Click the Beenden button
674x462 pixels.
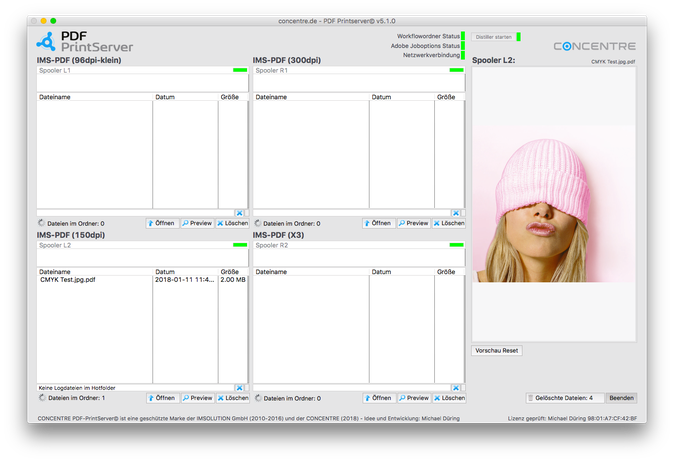point(622,398)
